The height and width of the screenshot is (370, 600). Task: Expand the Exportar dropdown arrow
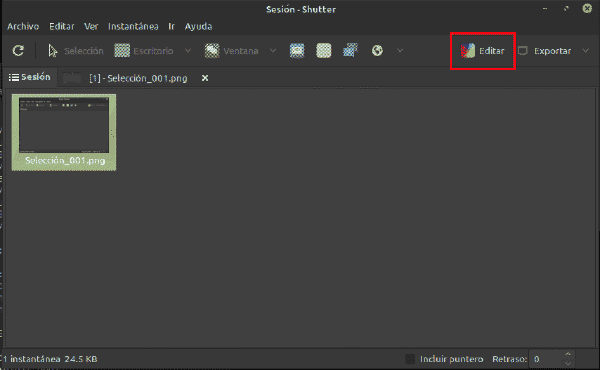pyautogui.click(x=585, y=51)
